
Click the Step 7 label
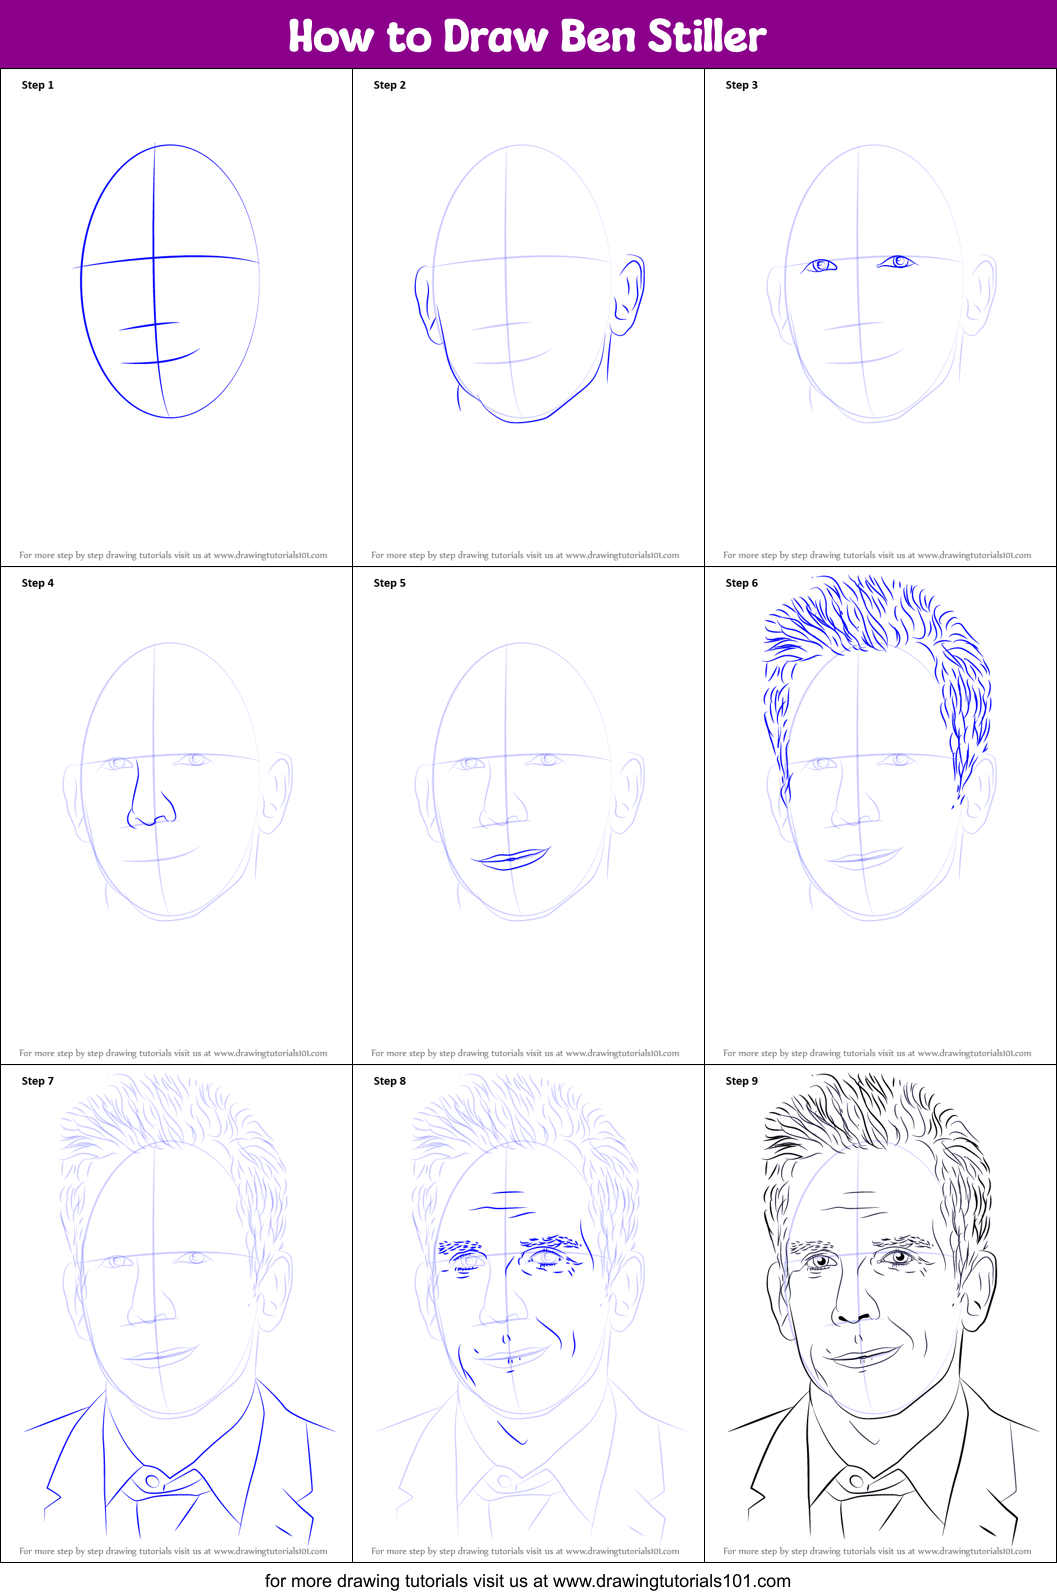coord(38,1081)
